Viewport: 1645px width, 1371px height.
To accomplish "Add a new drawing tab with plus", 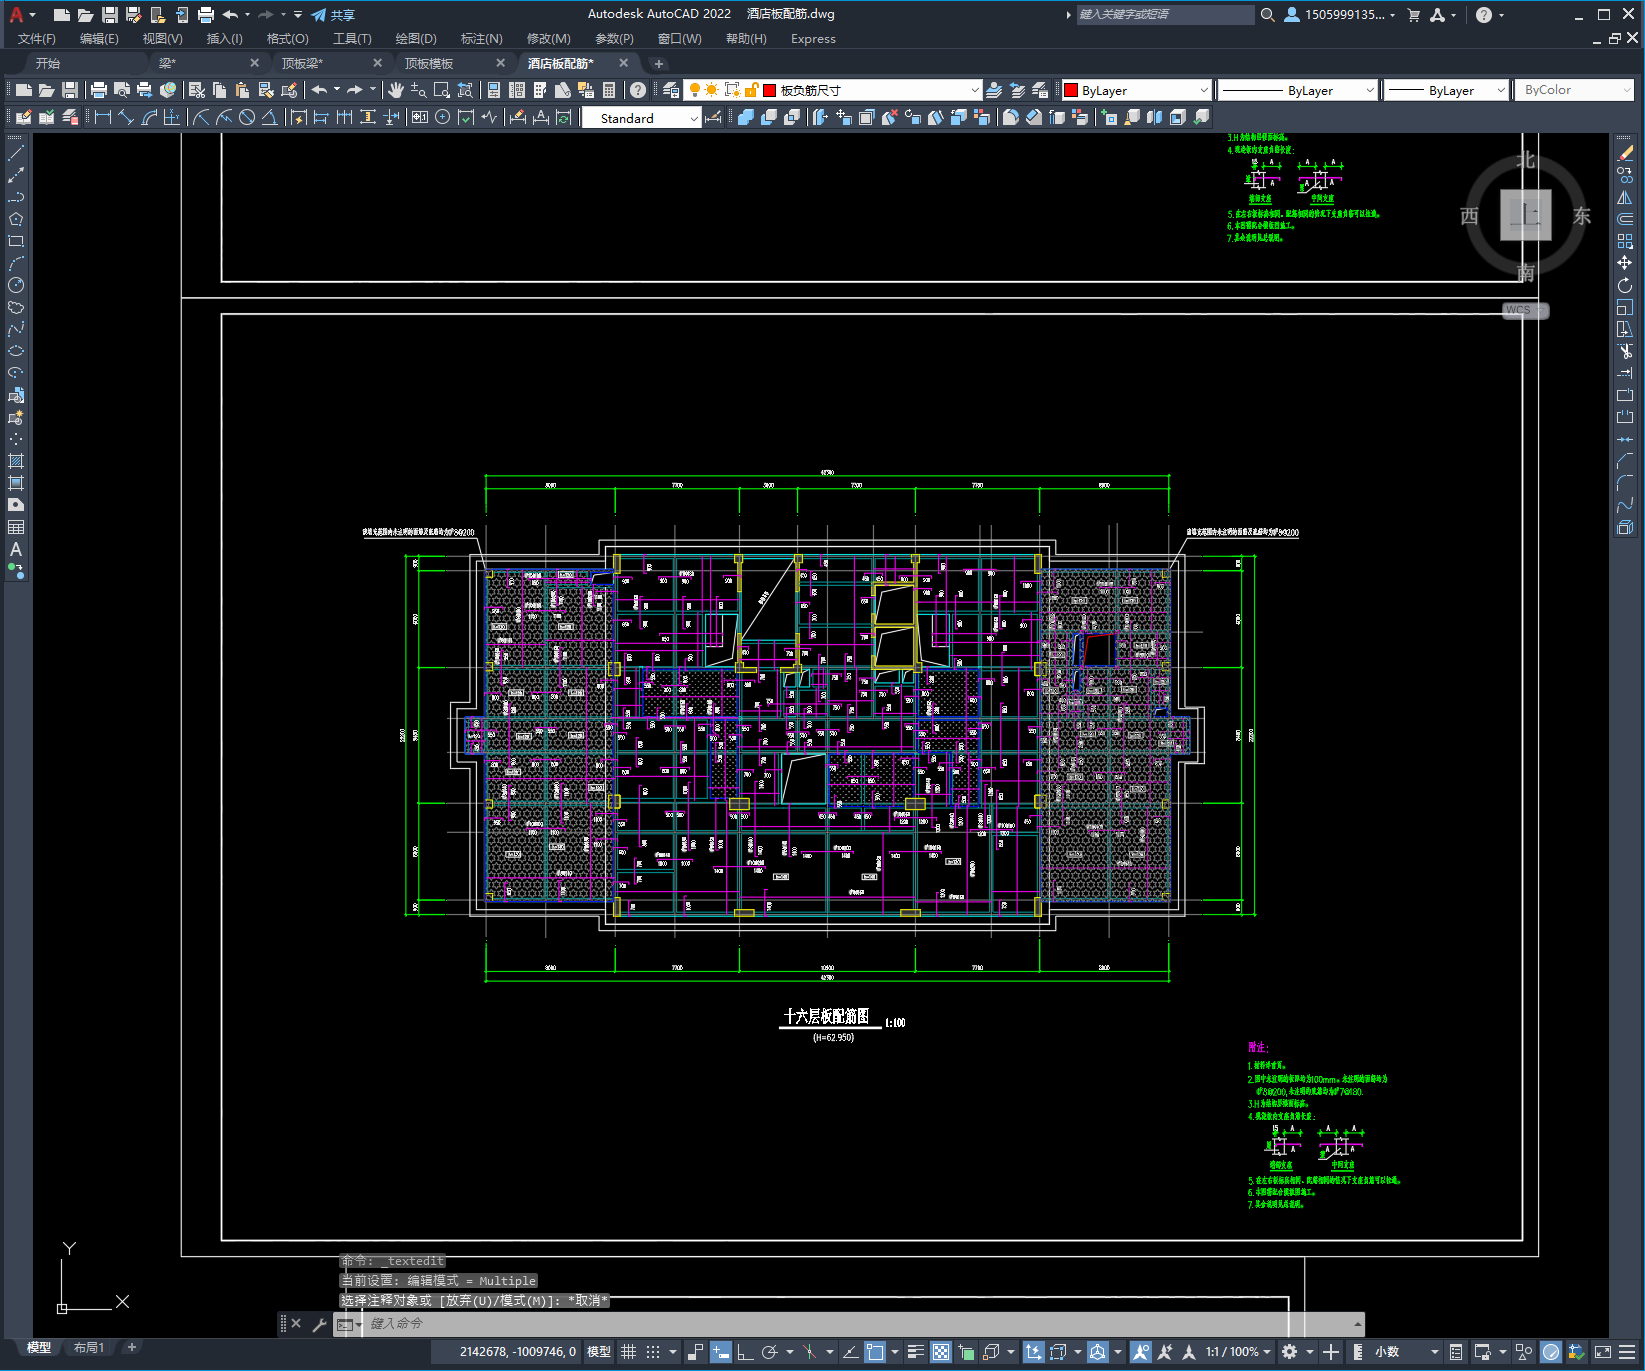I will tap(658, 63).
